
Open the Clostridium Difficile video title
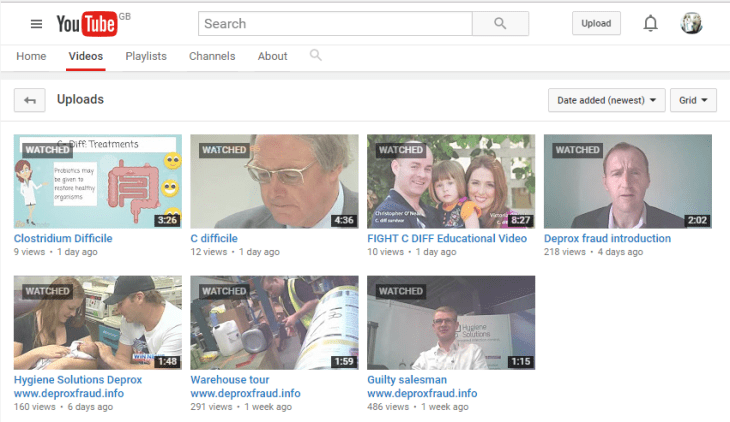63,239
